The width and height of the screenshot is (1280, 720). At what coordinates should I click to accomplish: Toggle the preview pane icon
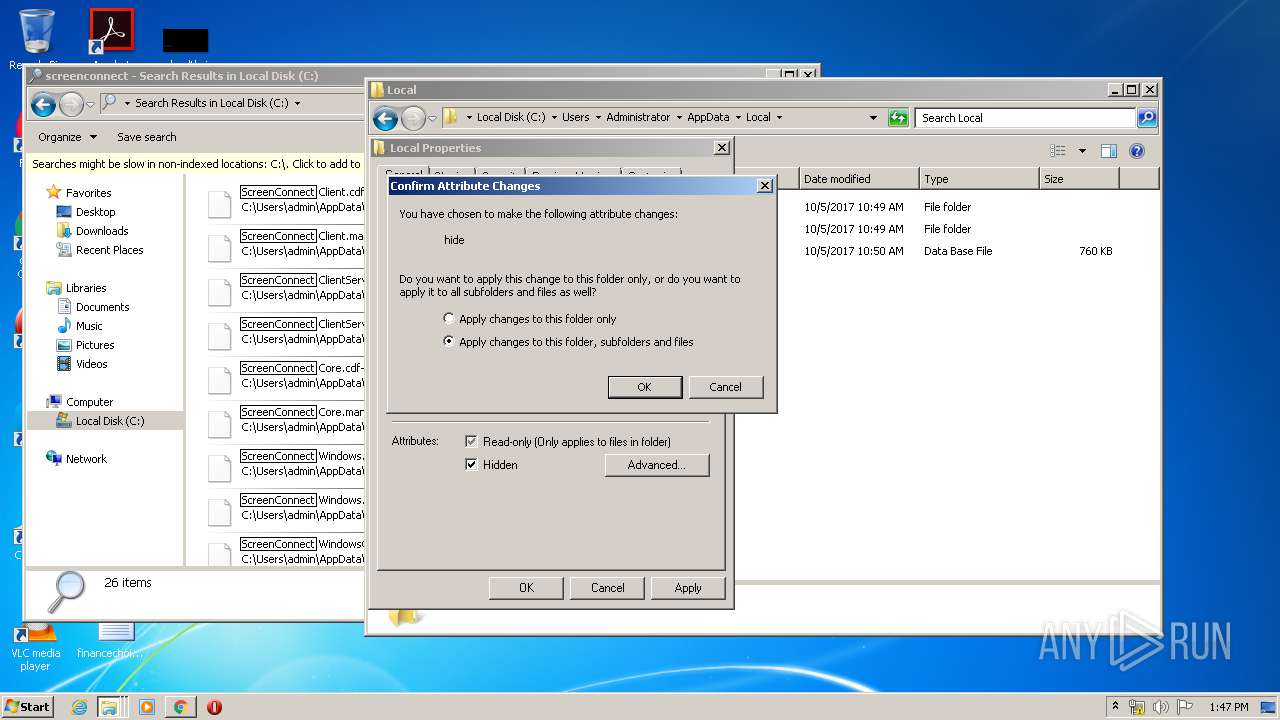[1108, 151]
